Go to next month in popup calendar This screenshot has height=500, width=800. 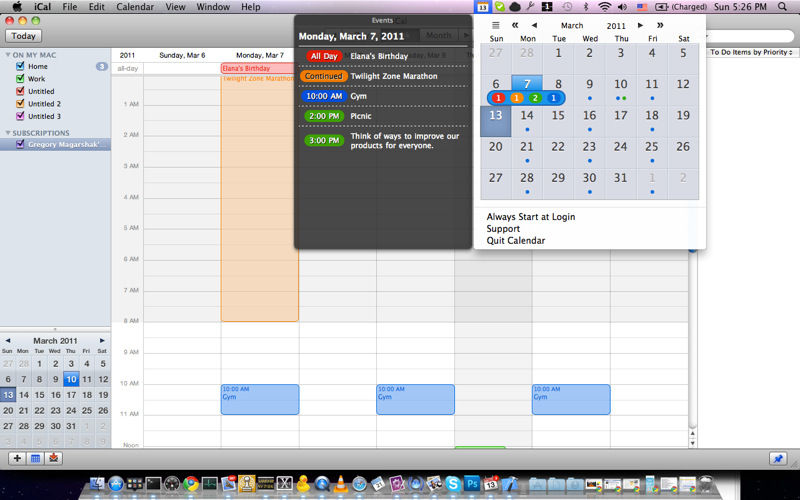click(640, 25)
